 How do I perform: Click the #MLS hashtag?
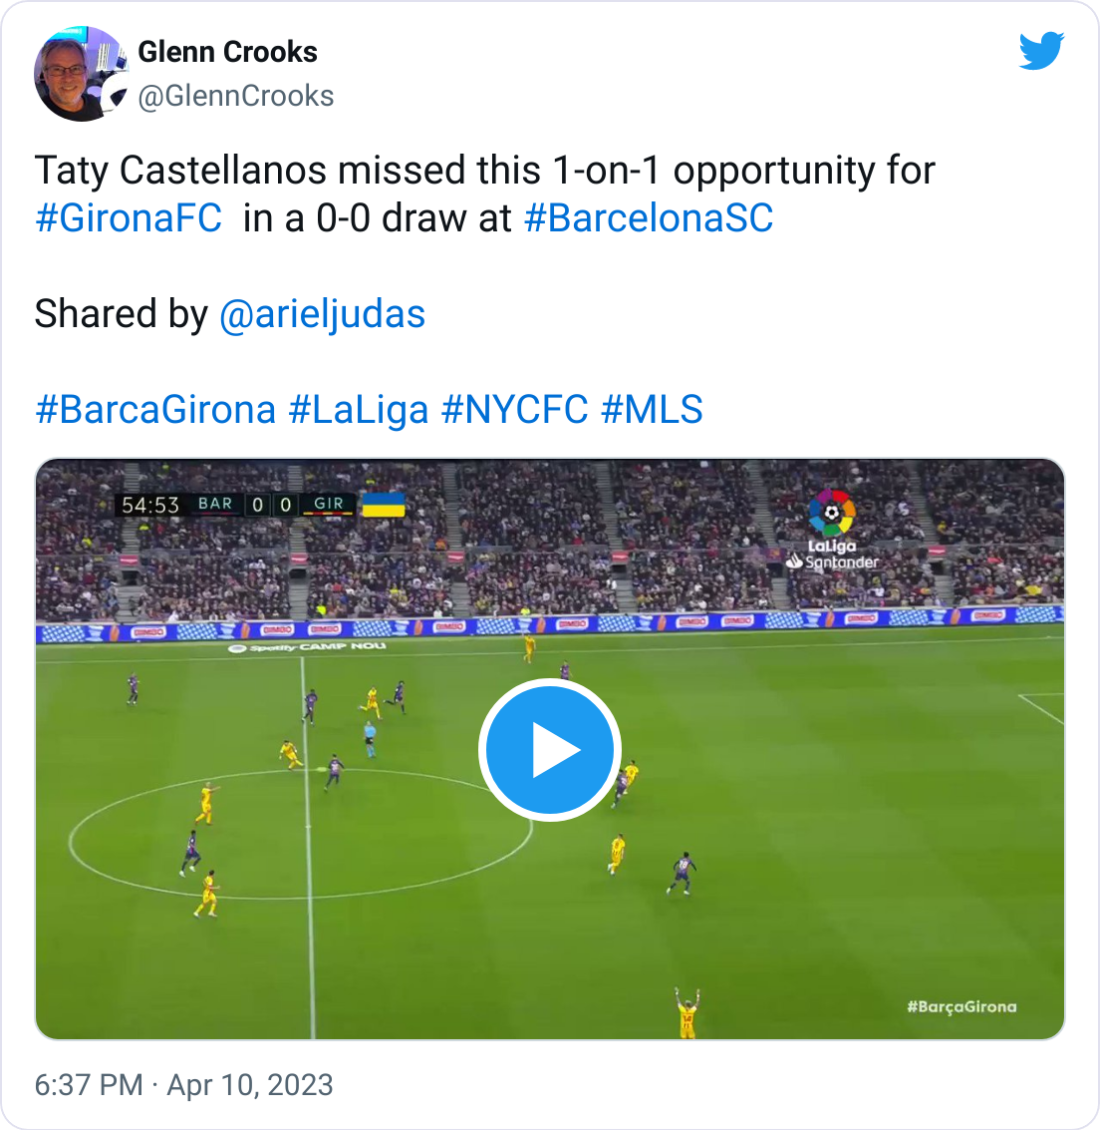[652, 409]
